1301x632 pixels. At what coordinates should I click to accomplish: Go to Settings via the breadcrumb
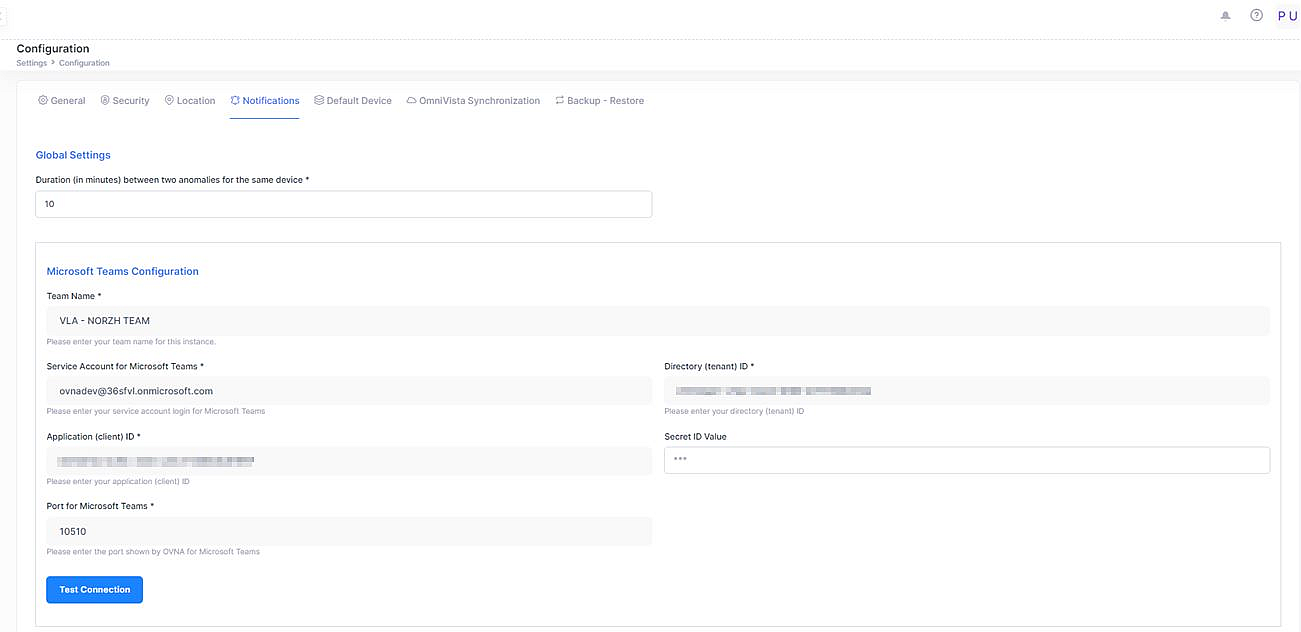[31, 63]
